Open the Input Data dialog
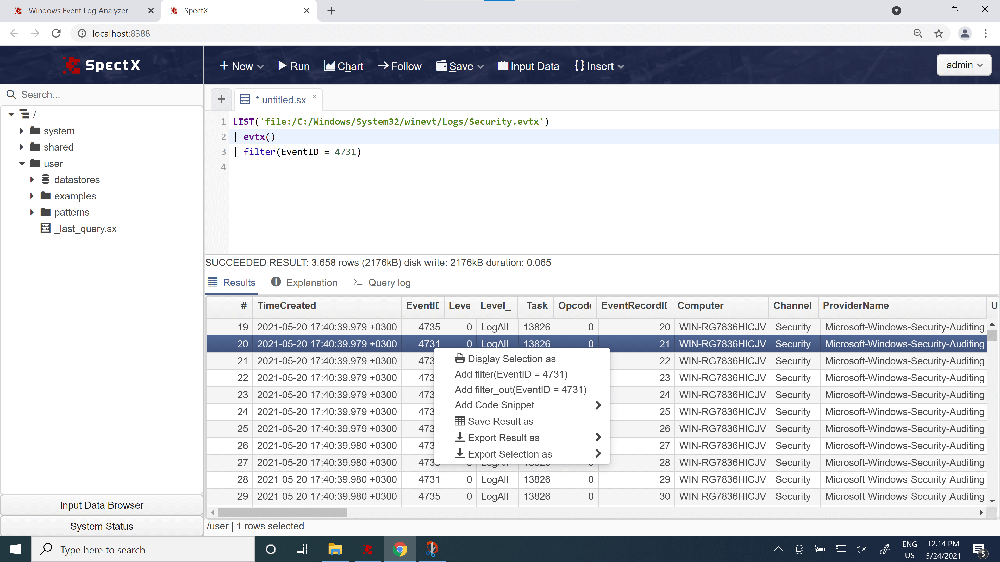This screenshot has width=1000, height=562. 529,66
